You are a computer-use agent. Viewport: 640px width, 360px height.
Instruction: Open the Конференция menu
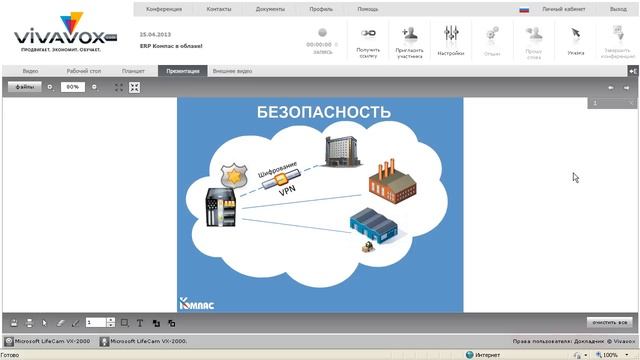(x=164, y=9)
